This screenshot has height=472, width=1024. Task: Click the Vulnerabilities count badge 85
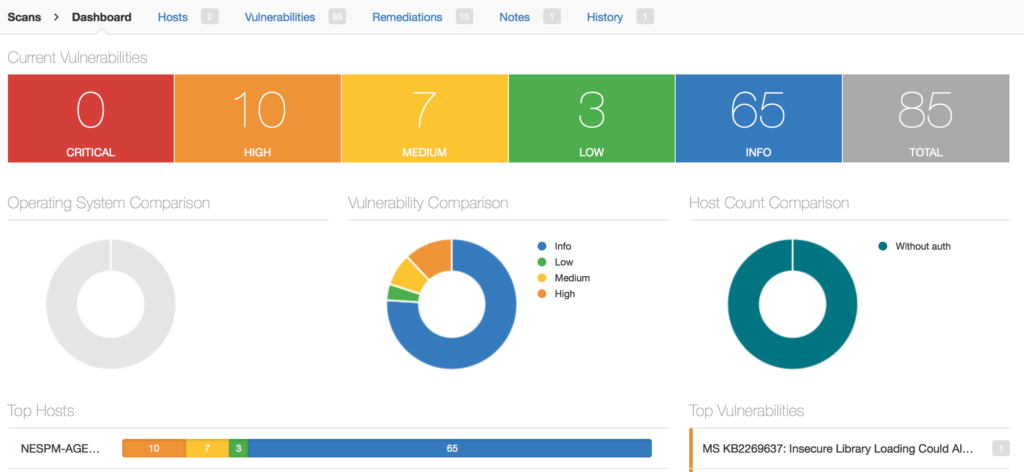pos(337,17)
